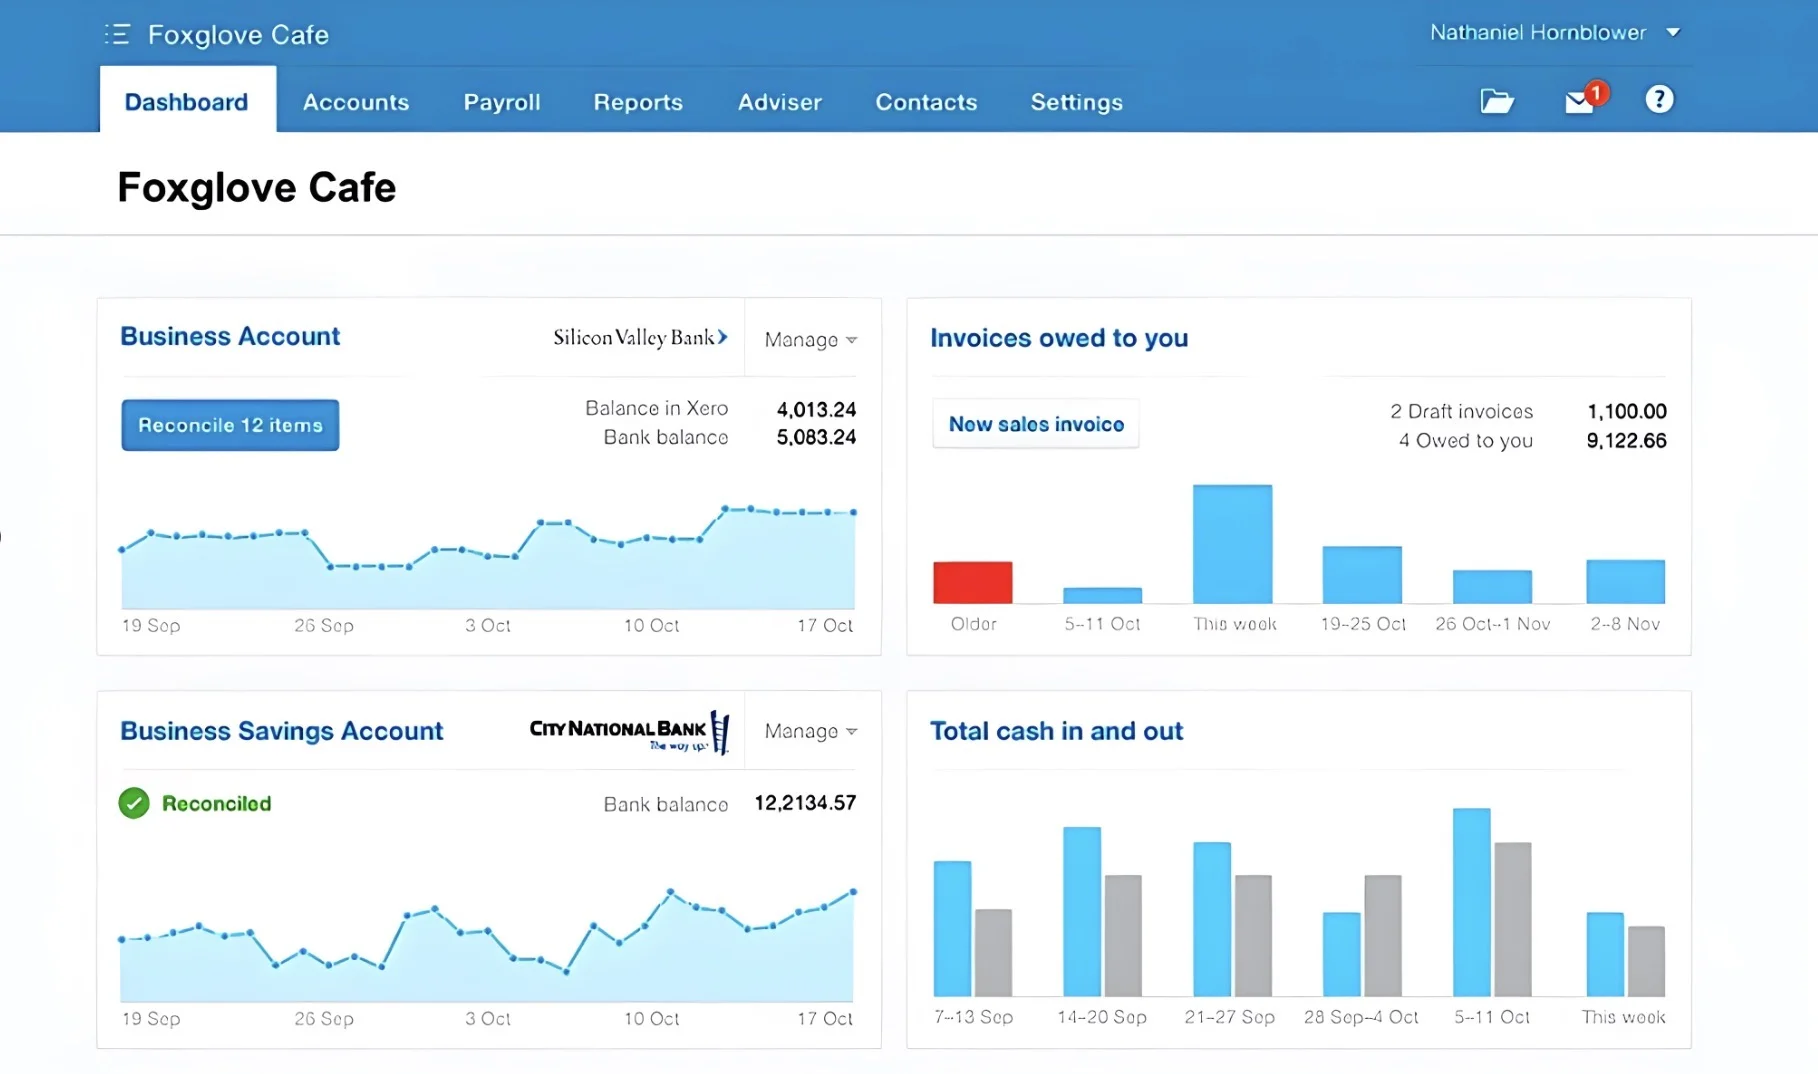1818x1074 pixels.
Task: Open the organization list menu icon
Action: pos(117,35)
